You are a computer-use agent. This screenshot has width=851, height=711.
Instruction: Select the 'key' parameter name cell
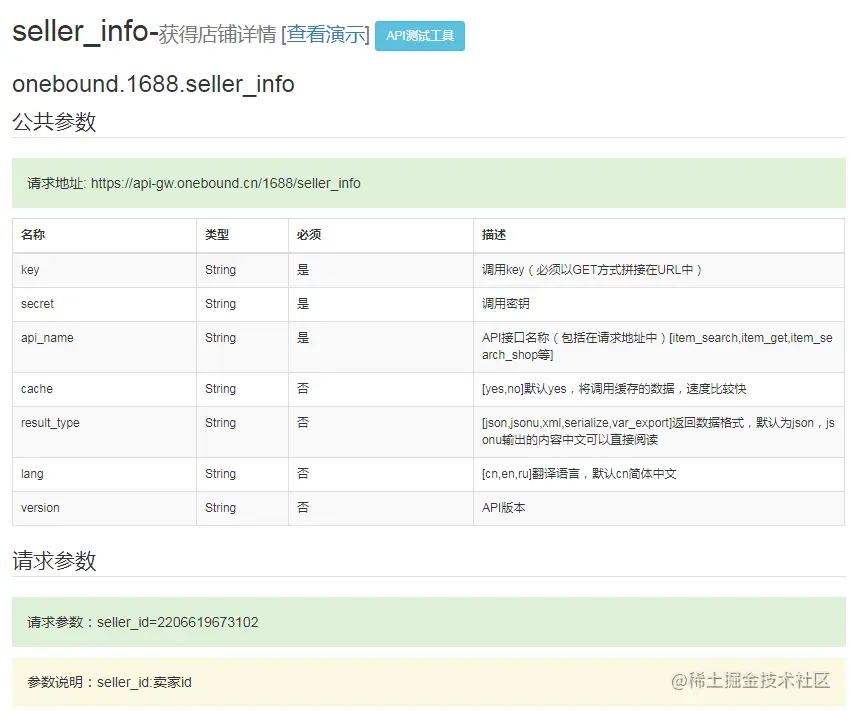click(x=104, y=270)
